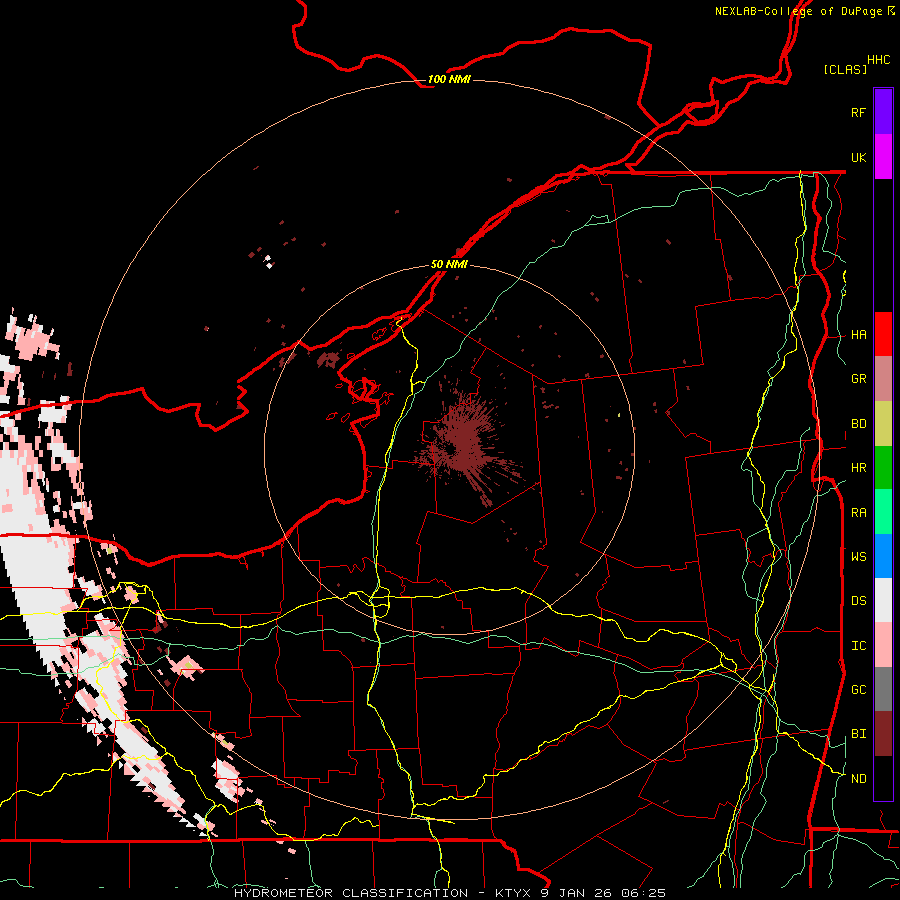Click the purple RF color swatch
The width and height of the screenshot is (900, 900).
point(883,111)
